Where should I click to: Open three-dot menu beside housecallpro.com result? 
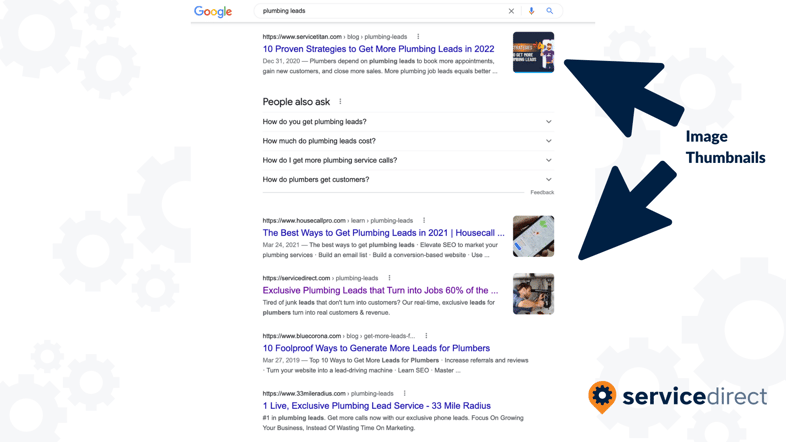pos(424,220)
